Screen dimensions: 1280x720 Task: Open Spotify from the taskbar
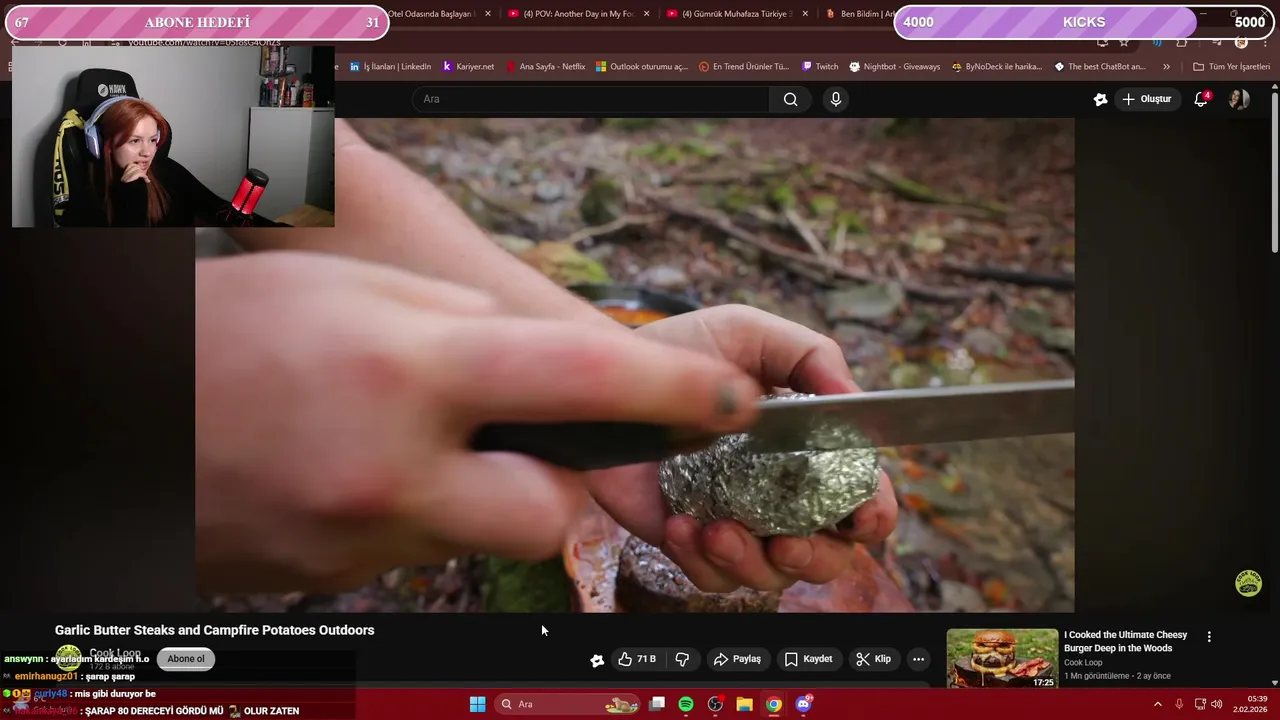click(x=686, y=704)
